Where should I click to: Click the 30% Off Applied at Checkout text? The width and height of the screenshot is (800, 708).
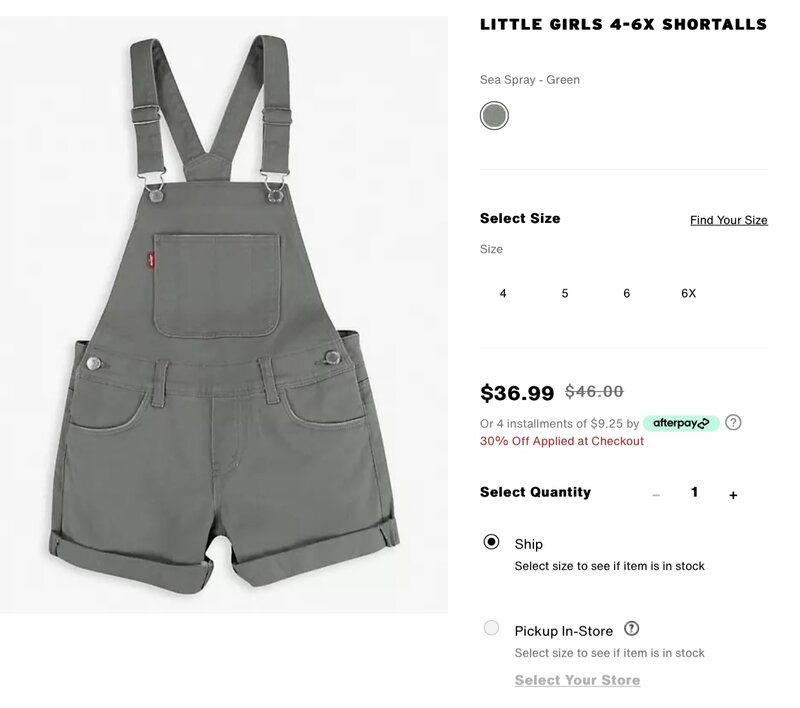tap(562, 441)
